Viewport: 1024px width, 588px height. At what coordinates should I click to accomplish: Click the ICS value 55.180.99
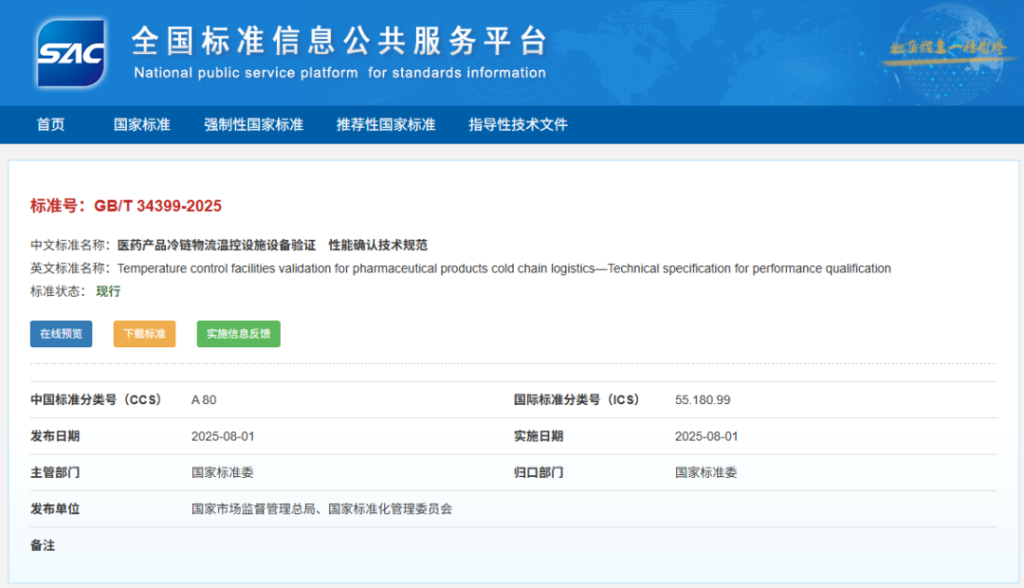click(703, 400)
